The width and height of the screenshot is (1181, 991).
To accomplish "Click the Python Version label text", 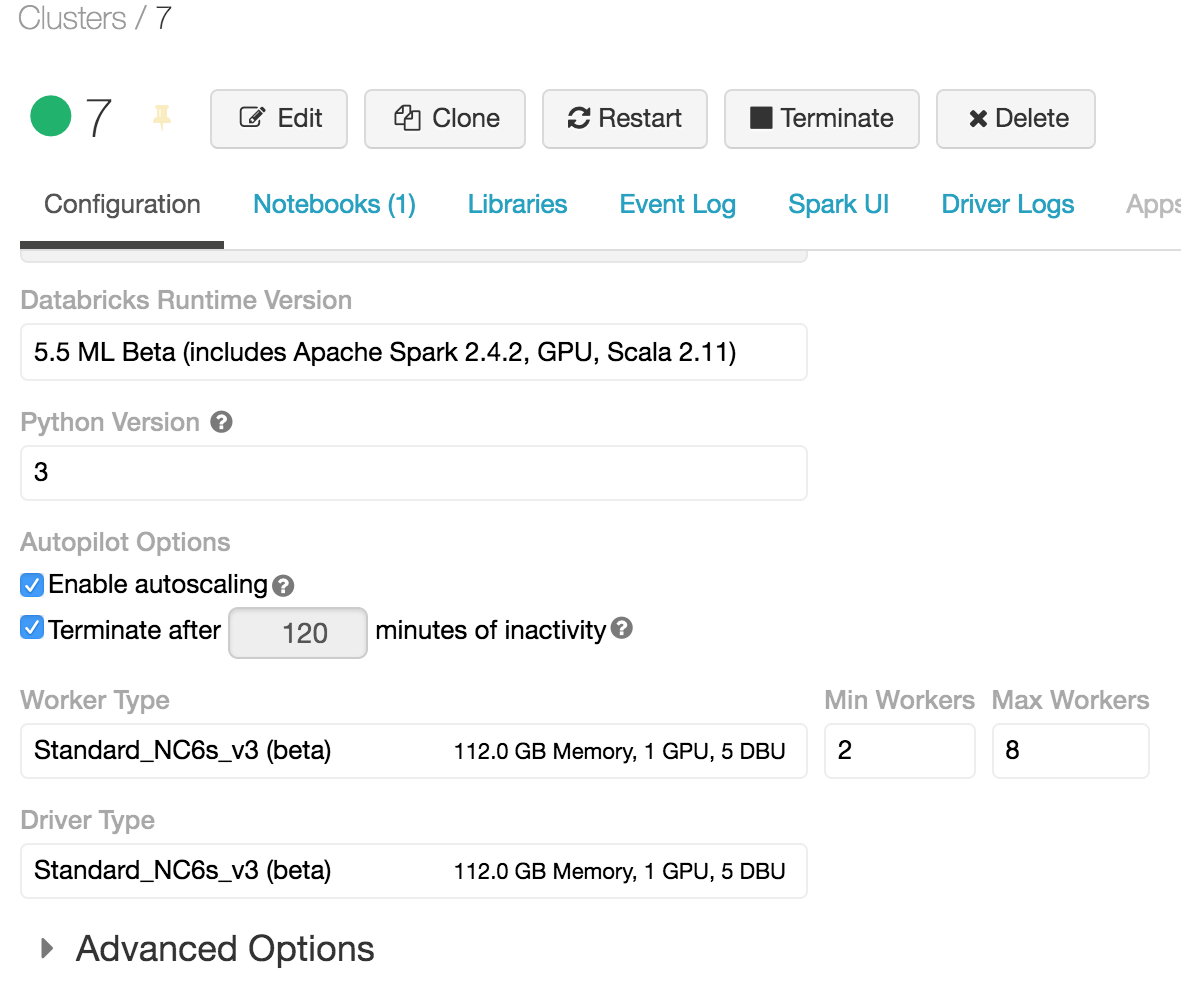I will coord(110,422).
